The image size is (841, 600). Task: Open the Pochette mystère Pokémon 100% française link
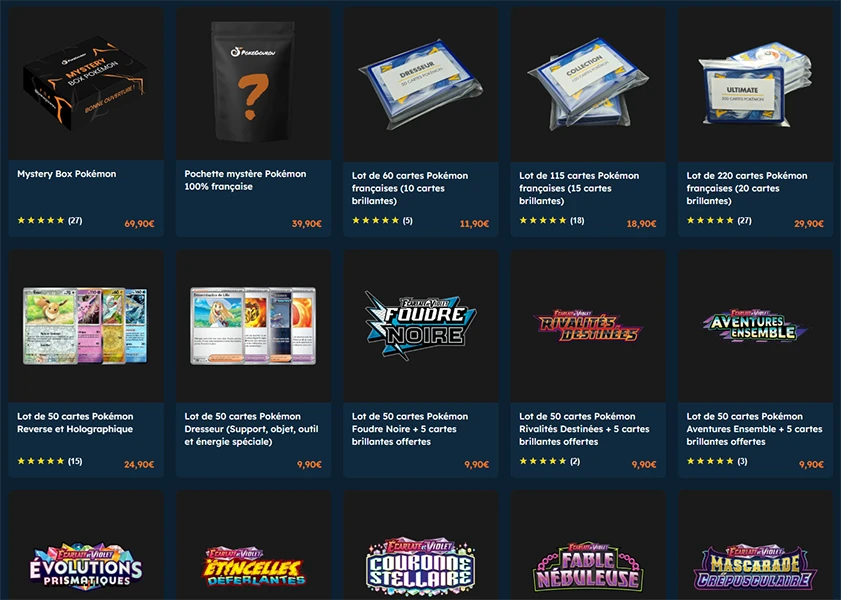pos(245,180)
